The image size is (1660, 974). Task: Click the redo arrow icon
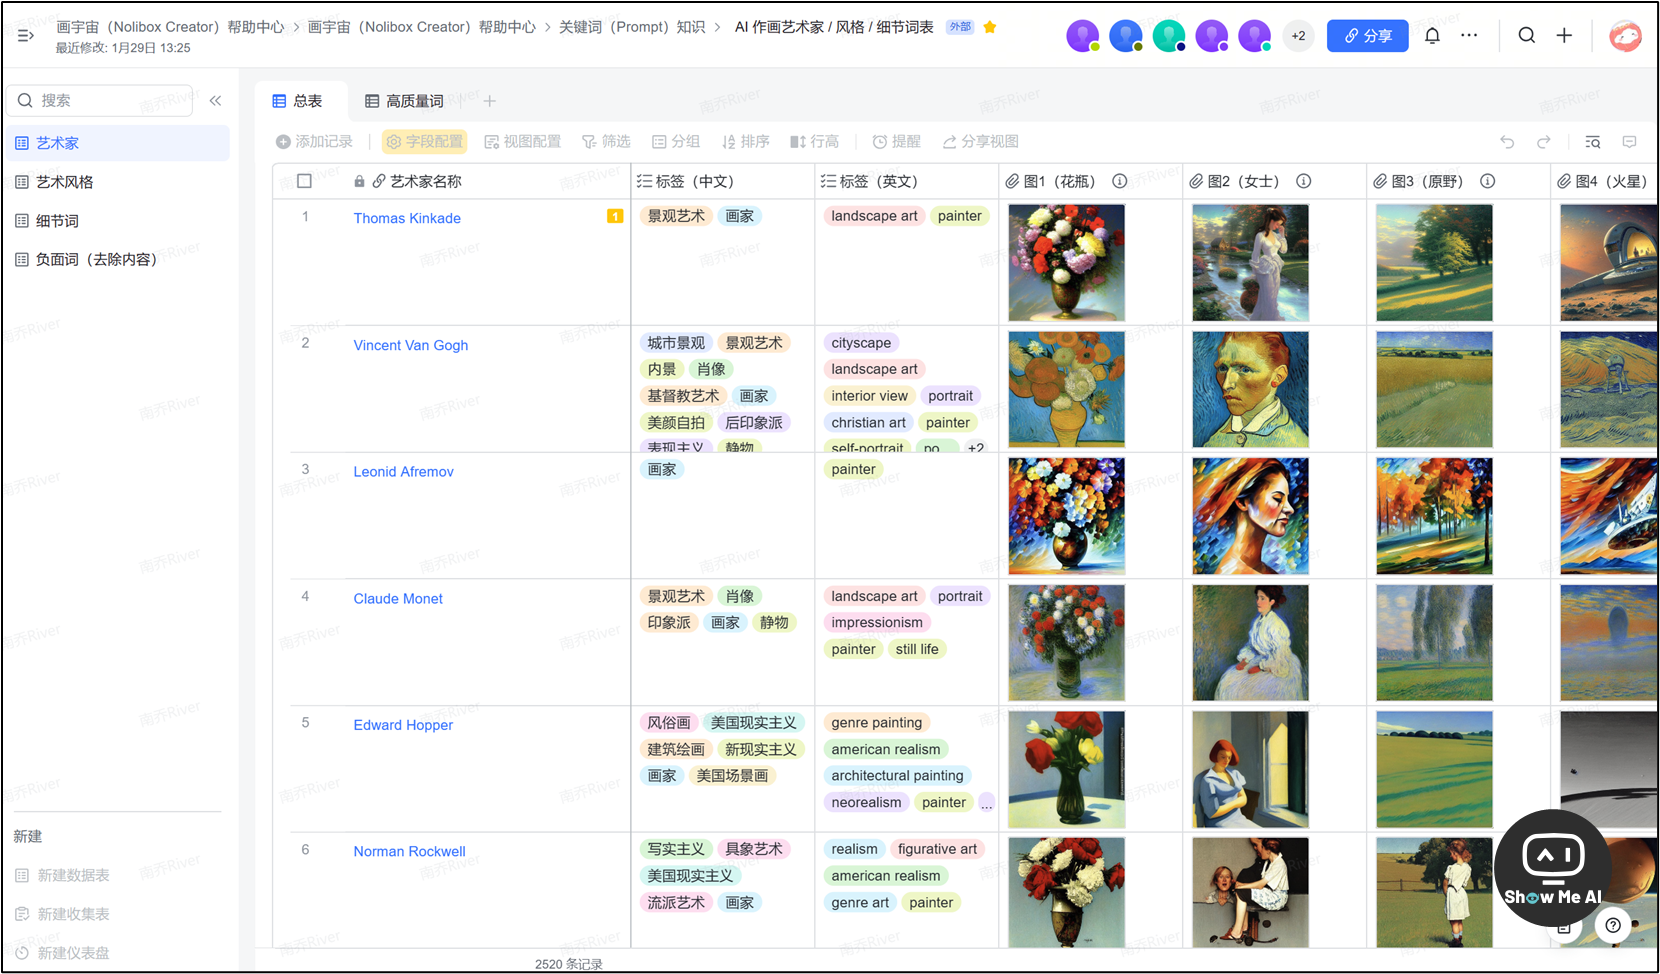coord(1544,142)
